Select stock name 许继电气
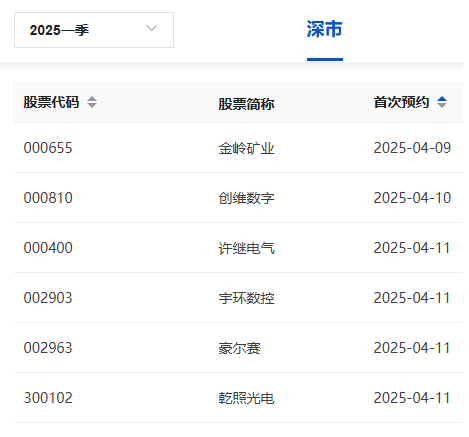The image size is (469, 437). [246, 248]
